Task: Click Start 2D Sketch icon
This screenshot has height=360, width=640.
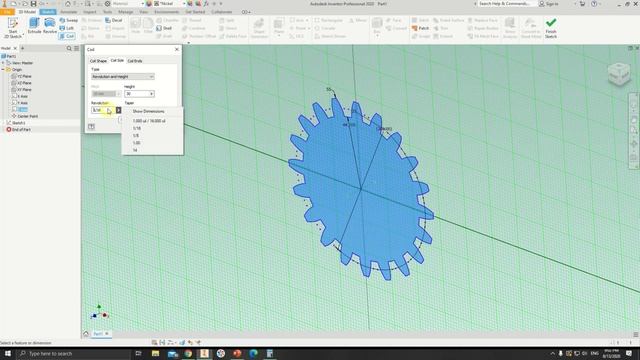Action: pyautogui.click(x=13, y=24)
